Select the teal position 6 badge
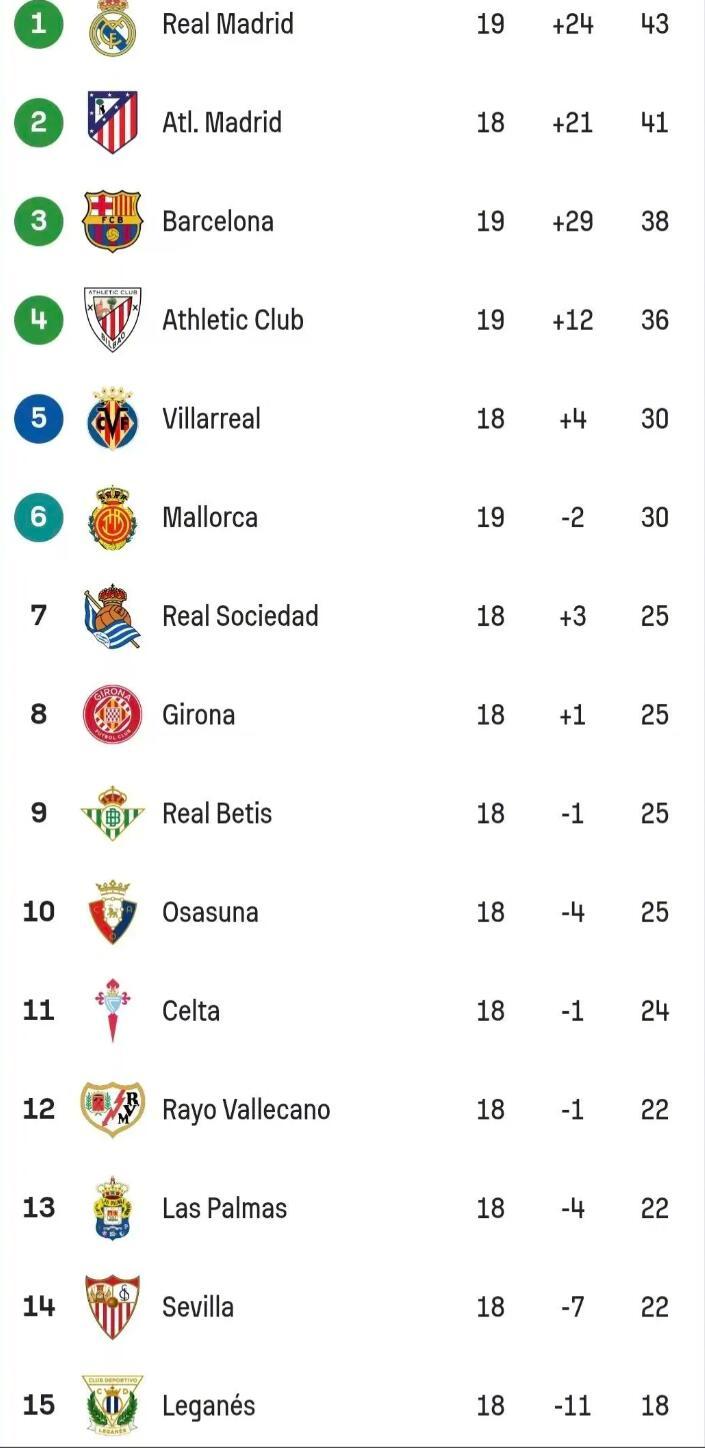 click(39, 517)
